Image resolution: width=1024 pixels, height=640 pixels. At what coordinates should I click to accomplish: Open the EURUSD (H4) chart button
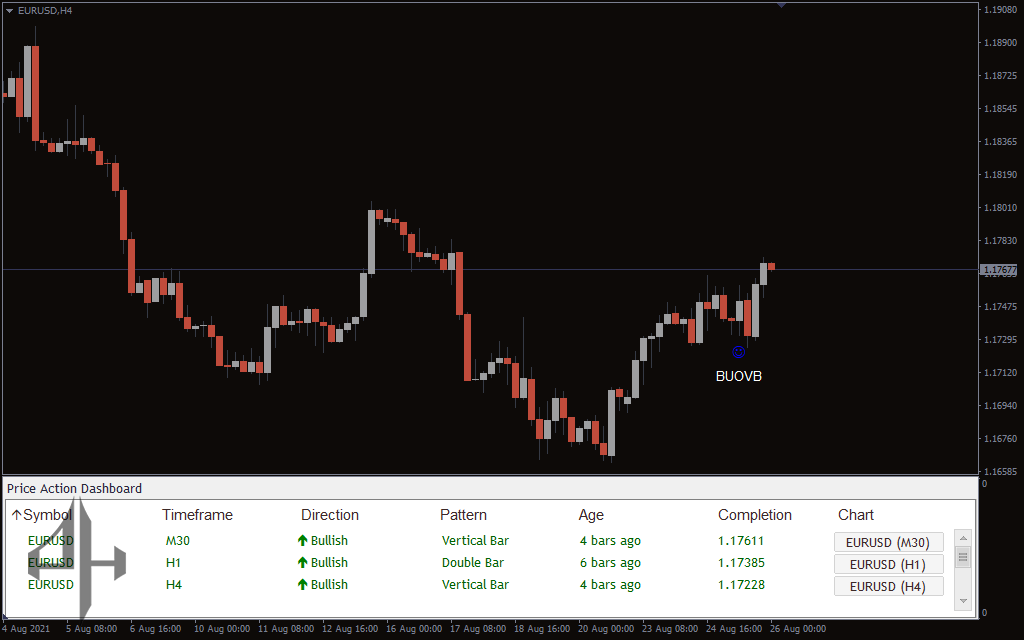(888, 586)
